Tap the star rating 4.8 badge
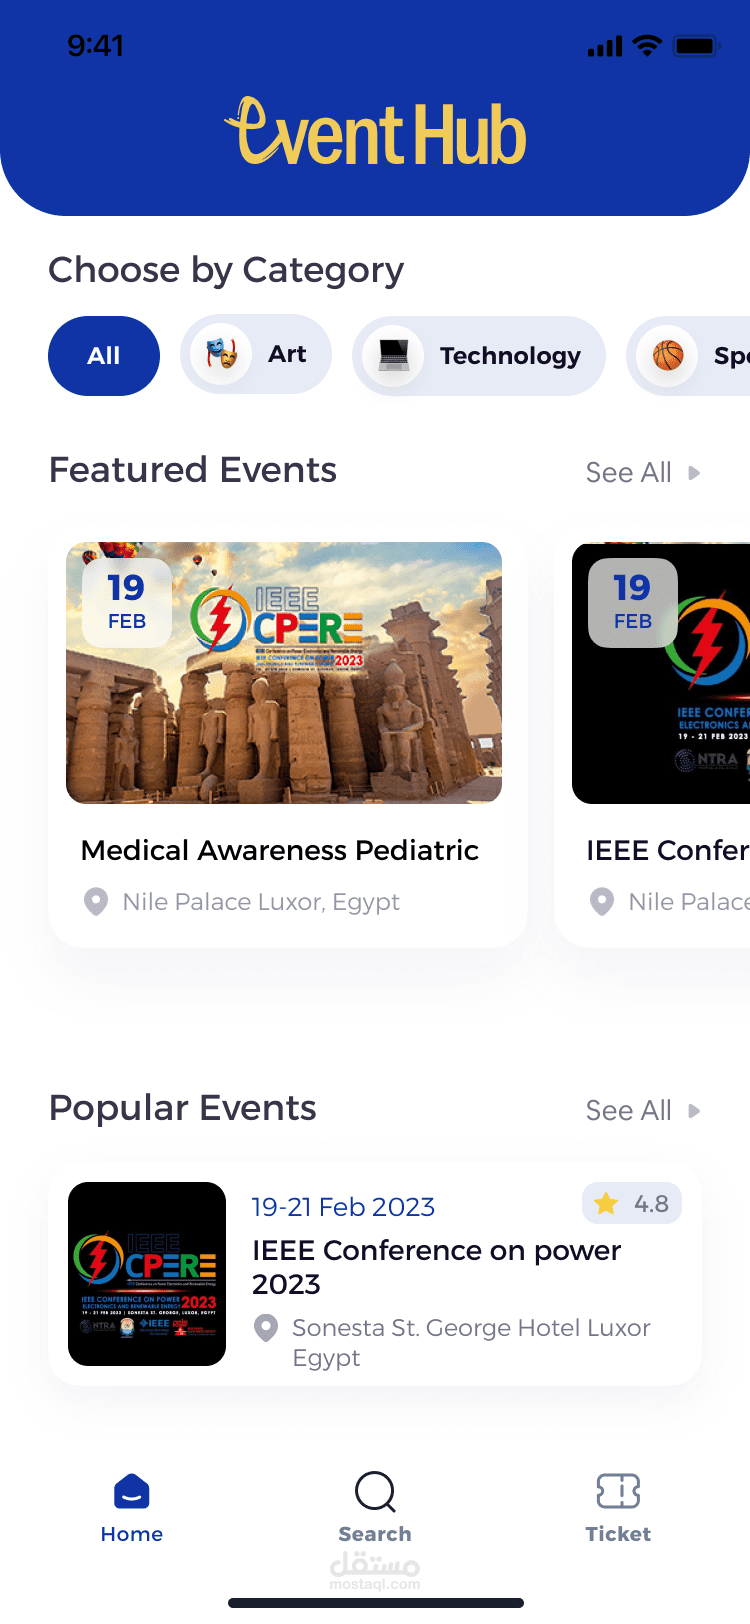This screenshot has height=1624, width=750. (632, 1204)
